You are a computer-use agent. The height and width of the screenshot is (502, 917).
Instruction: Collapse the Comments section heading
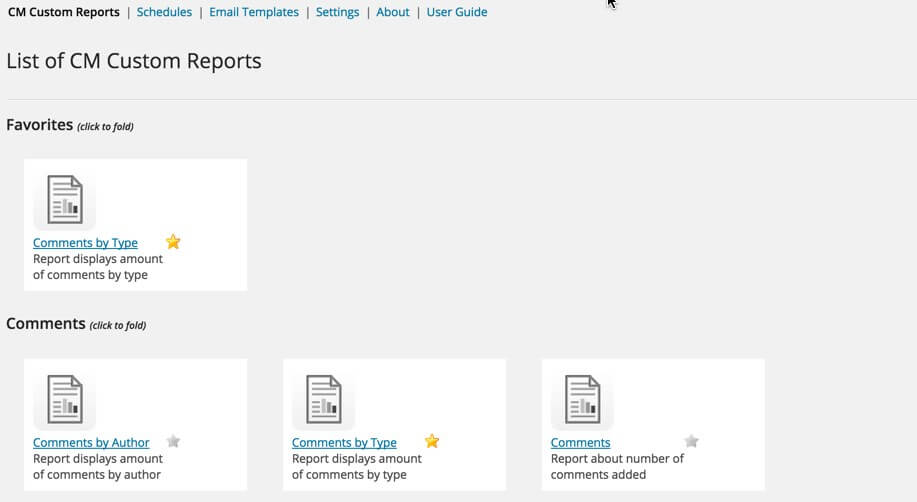[46, 324]
